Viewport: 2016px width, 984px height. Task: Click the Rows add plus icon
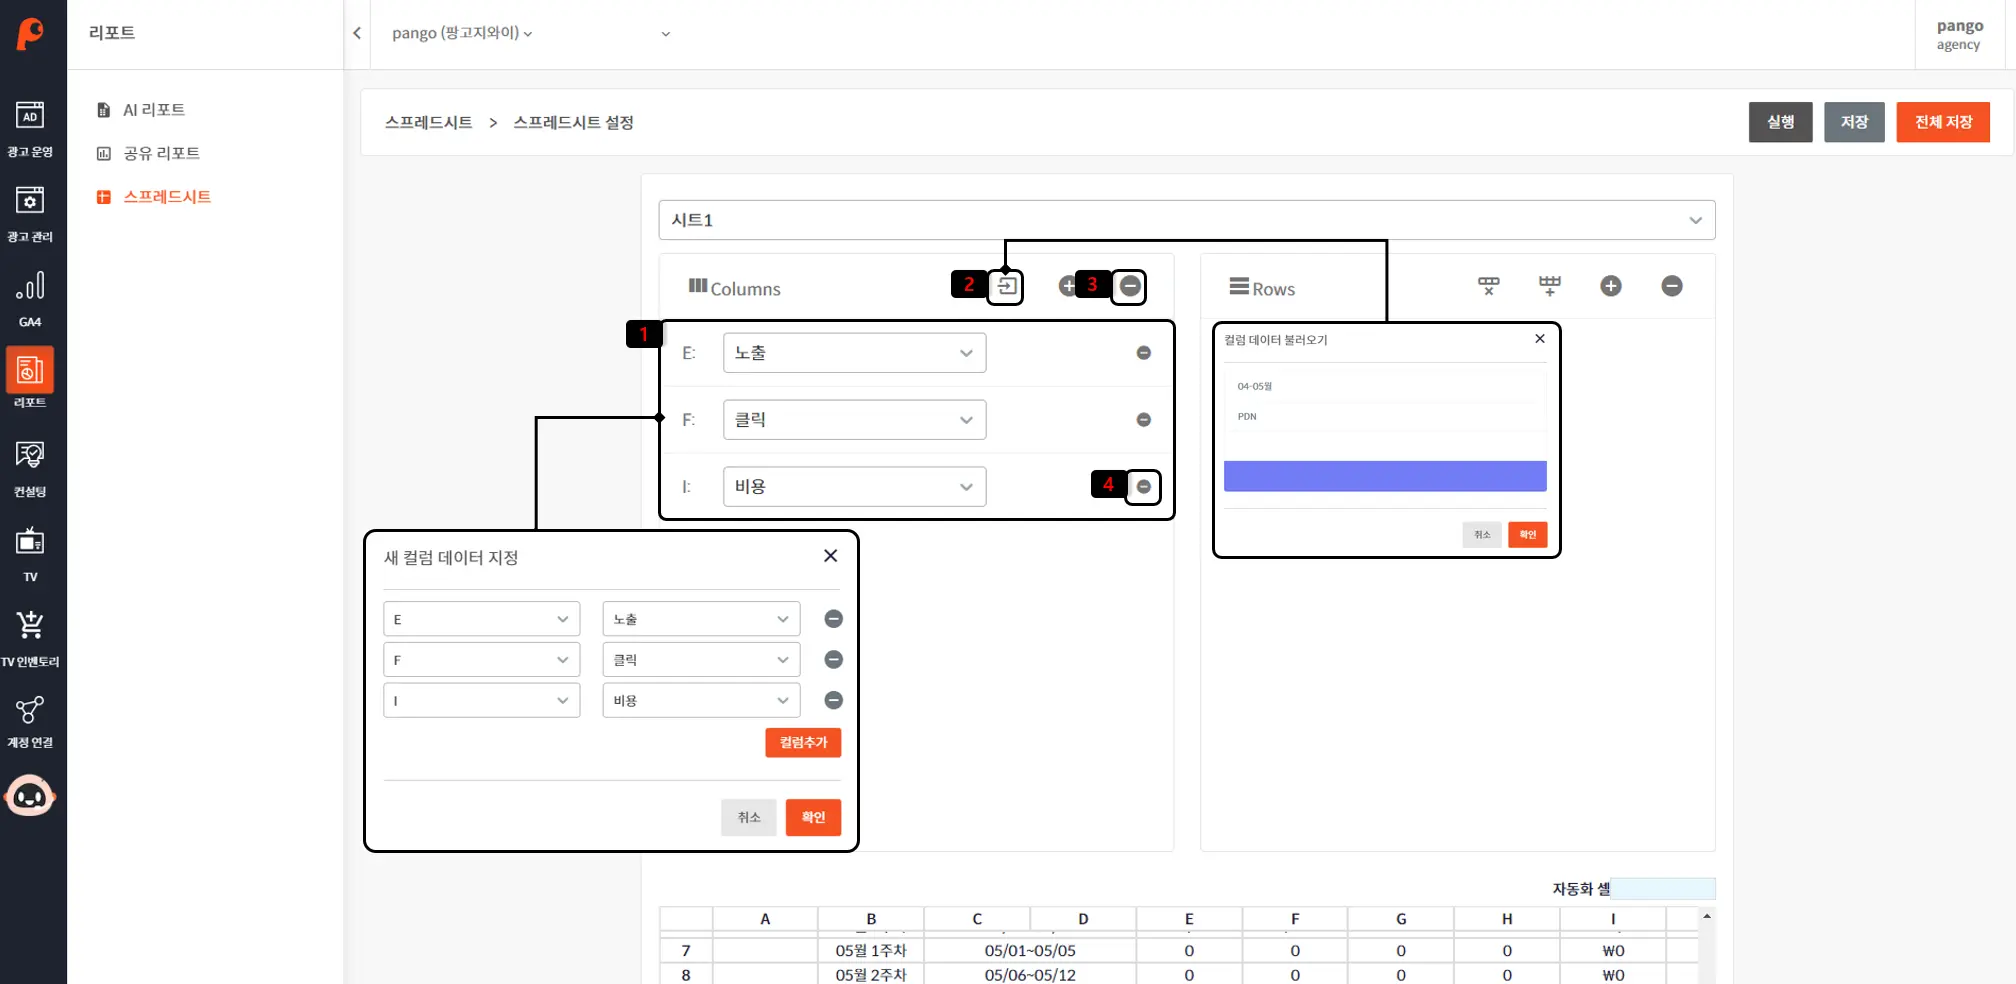tap(1610, 287)
